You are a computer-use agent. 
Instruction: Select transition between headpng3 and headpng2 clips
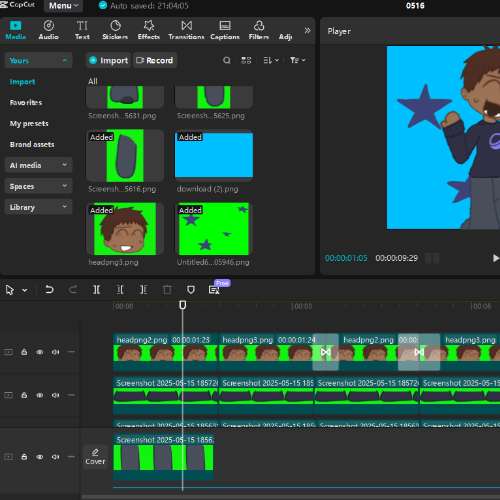tap(325, 352)
